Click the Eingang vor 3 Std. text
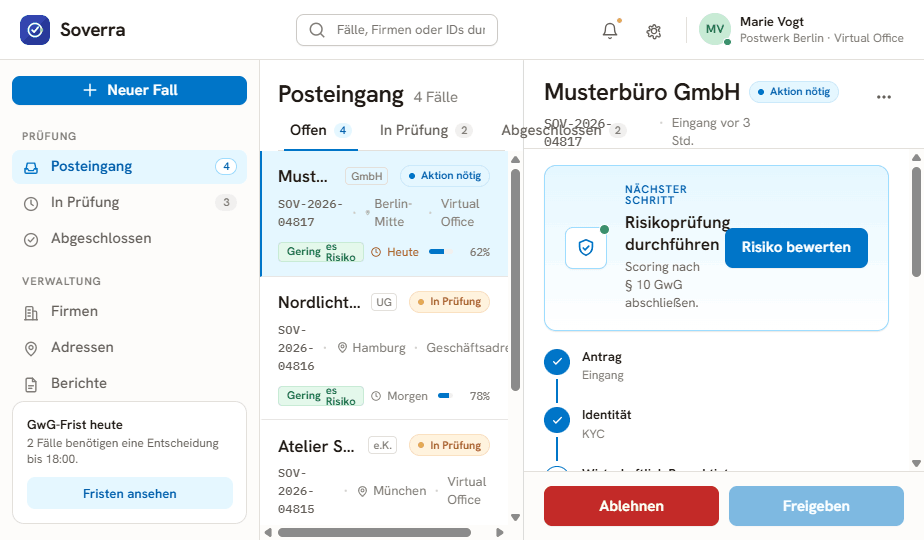The image size is (924, 540). click(711, 131)
